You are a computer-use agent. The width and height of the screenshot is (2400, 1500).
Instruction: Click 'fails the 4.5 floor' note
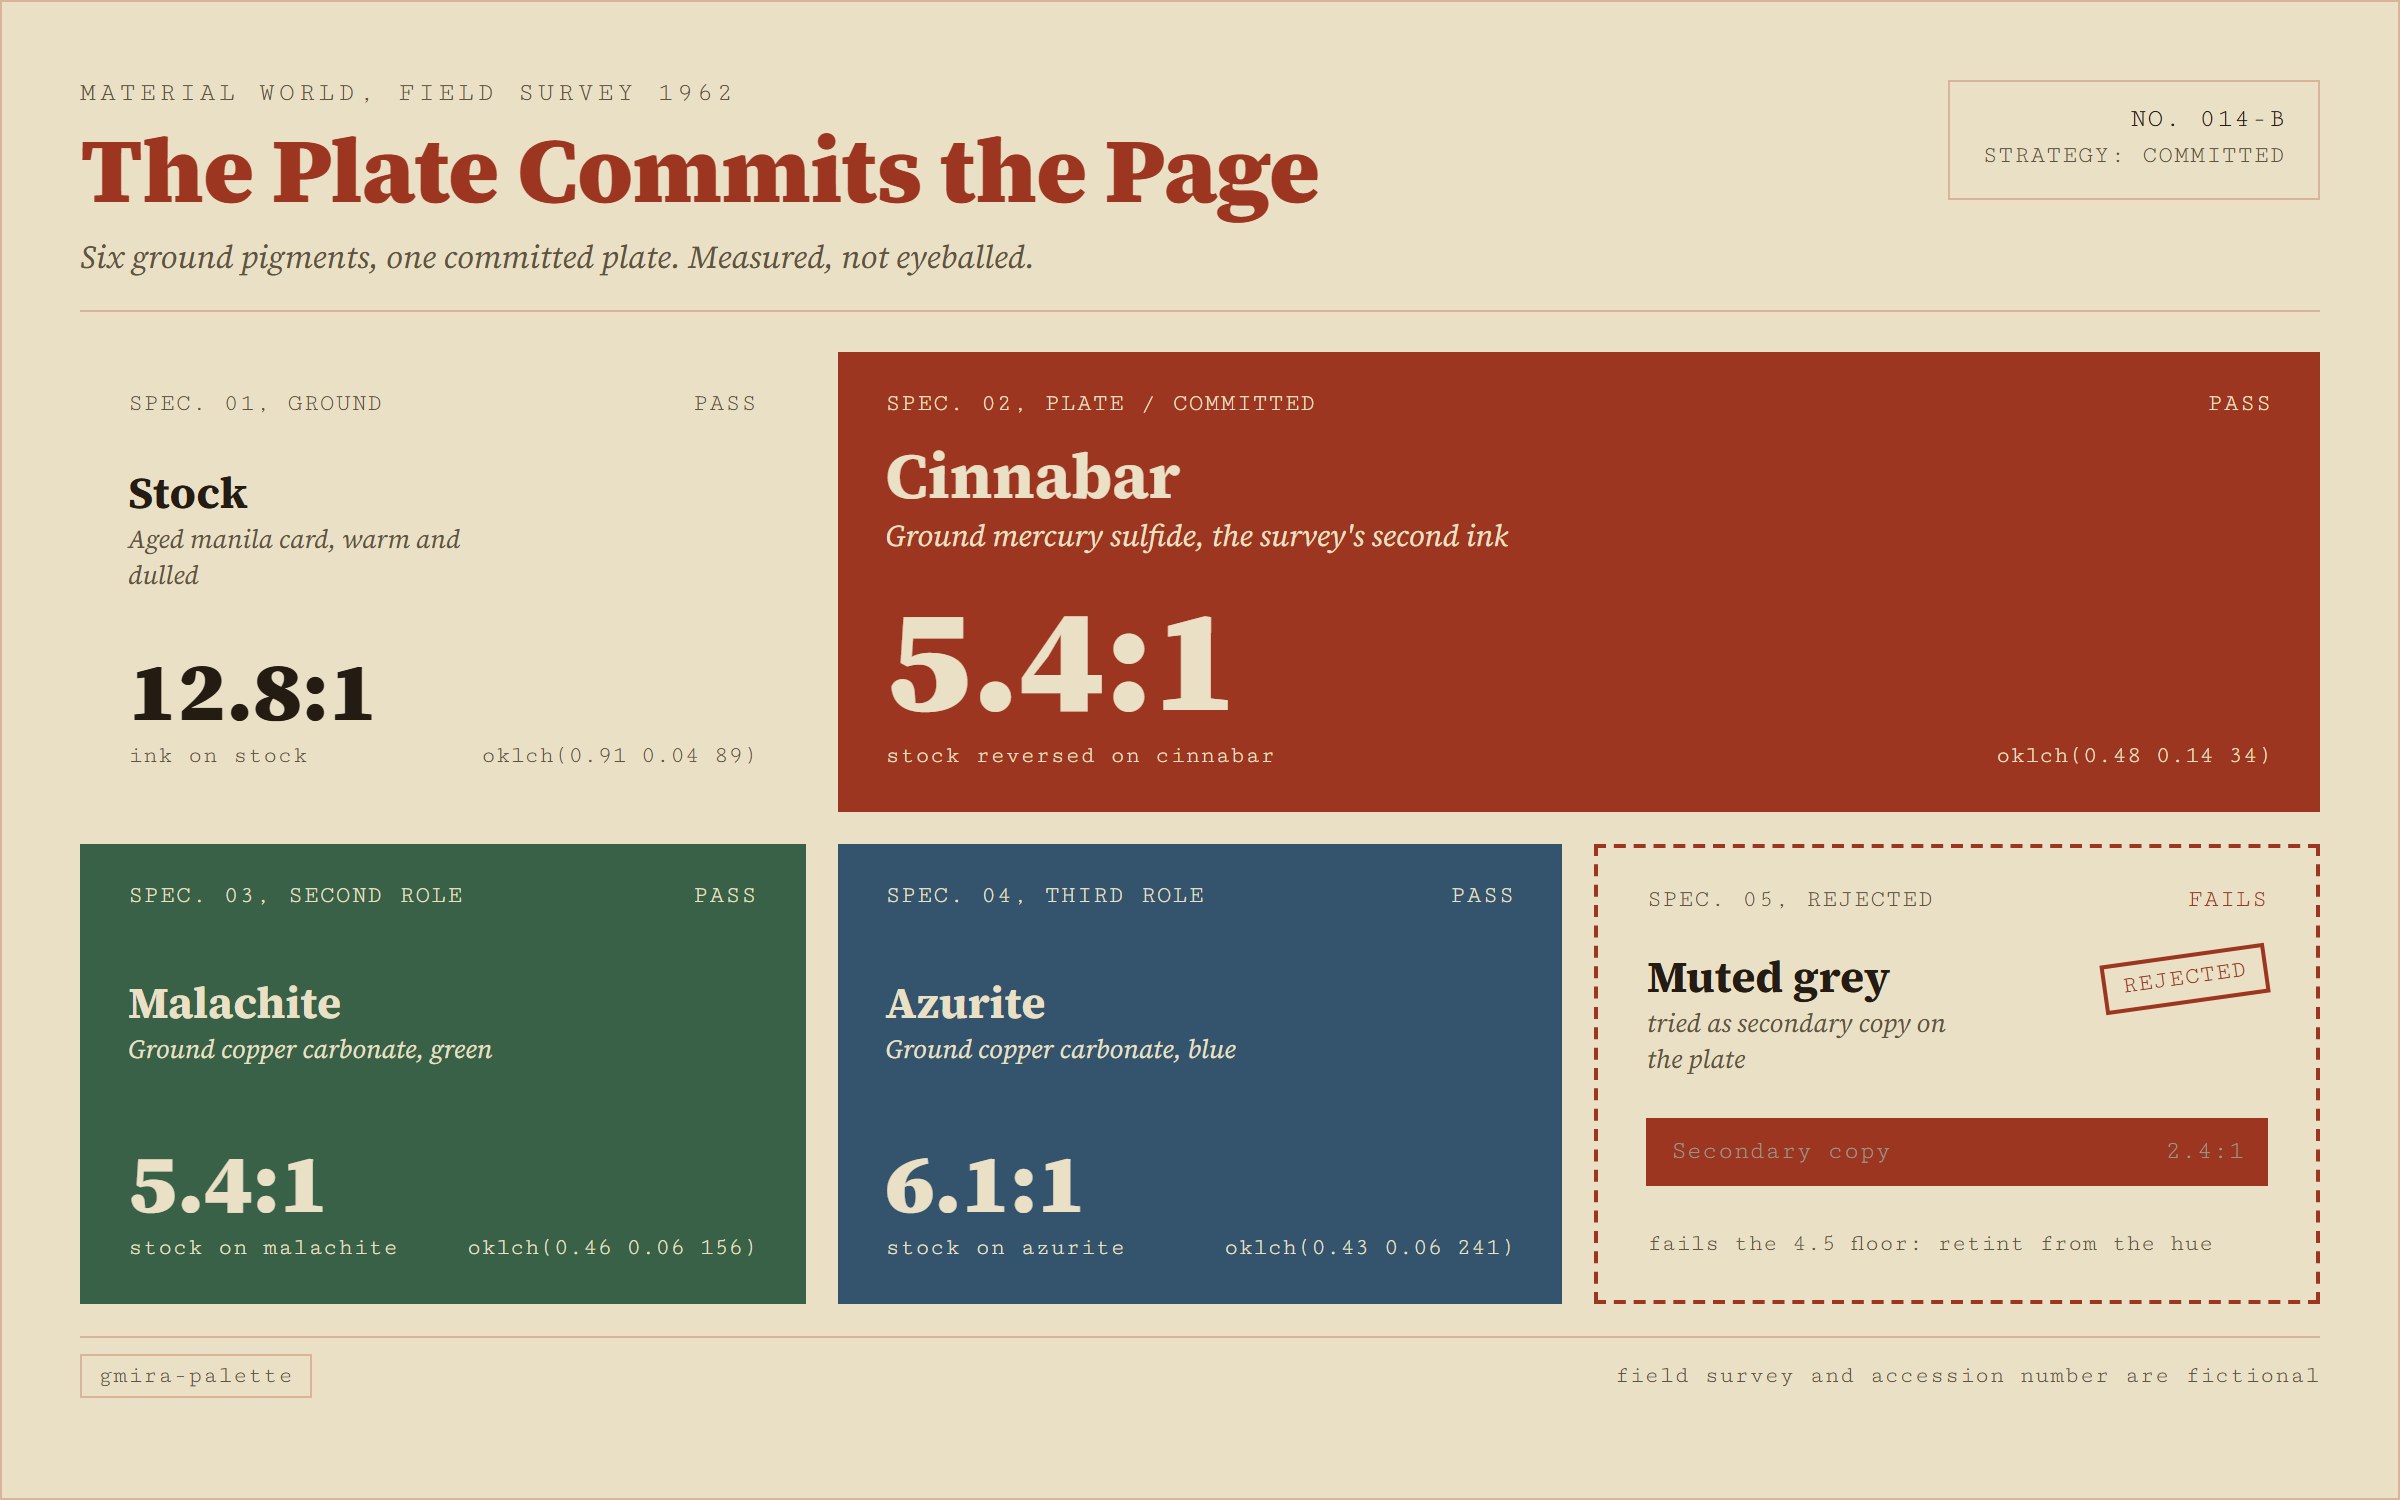coord(1930,1244)
